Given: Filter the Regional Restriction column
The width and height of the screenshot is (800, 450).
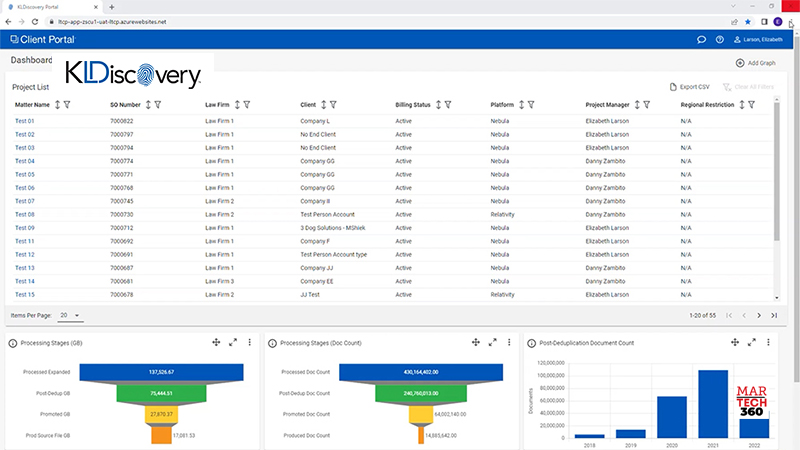Looking at the screenshot, I should [751, 105].
